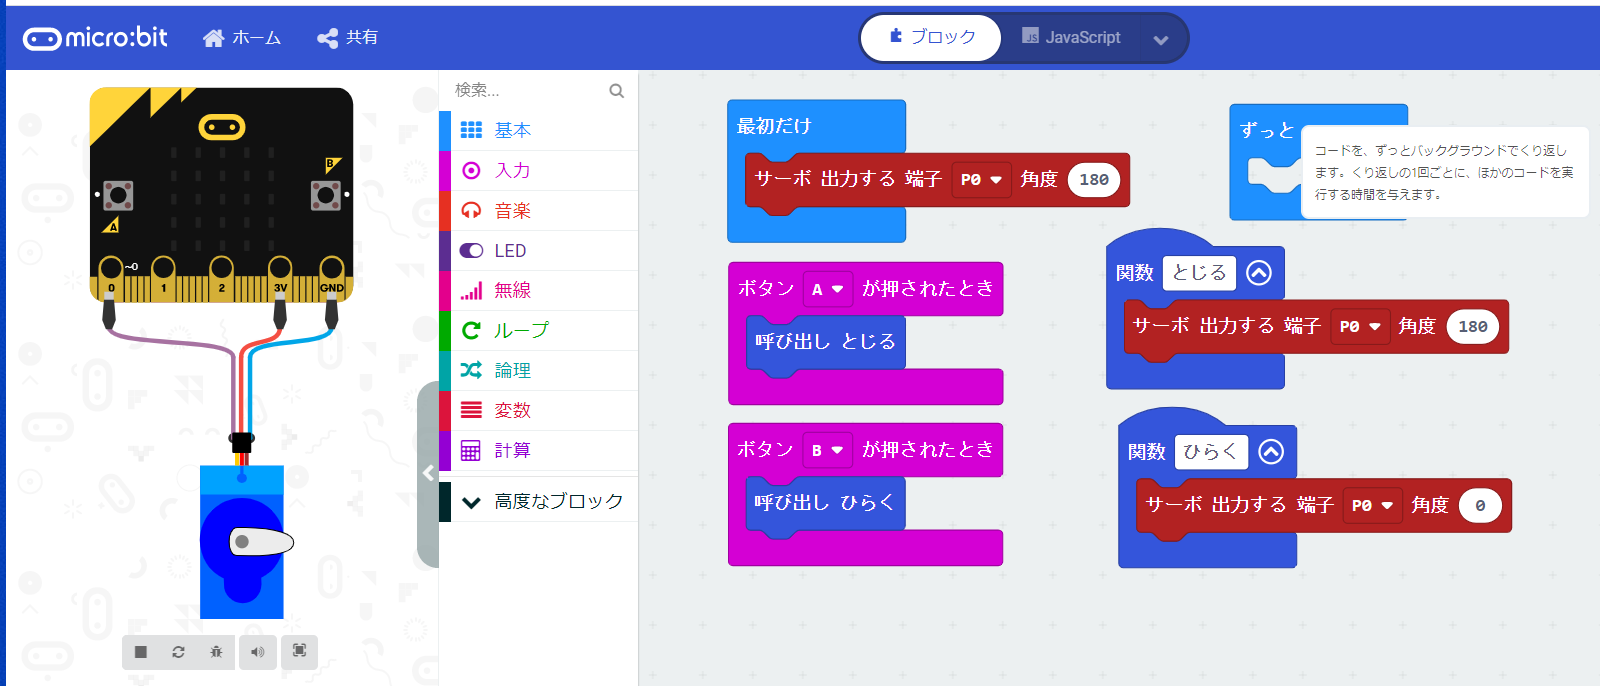Click simulated GND pin on micro:bit

332,279
